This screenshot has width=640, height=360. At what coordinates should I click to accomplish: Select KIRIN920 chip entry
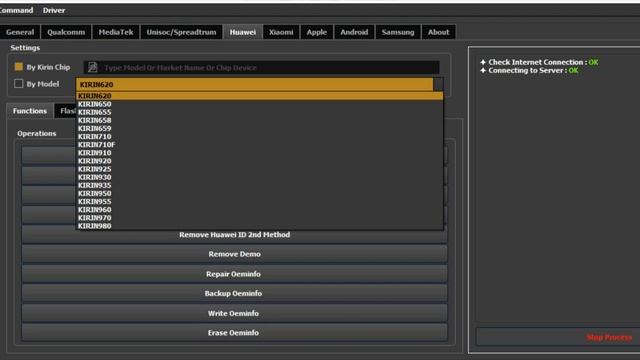click(260, 161)
